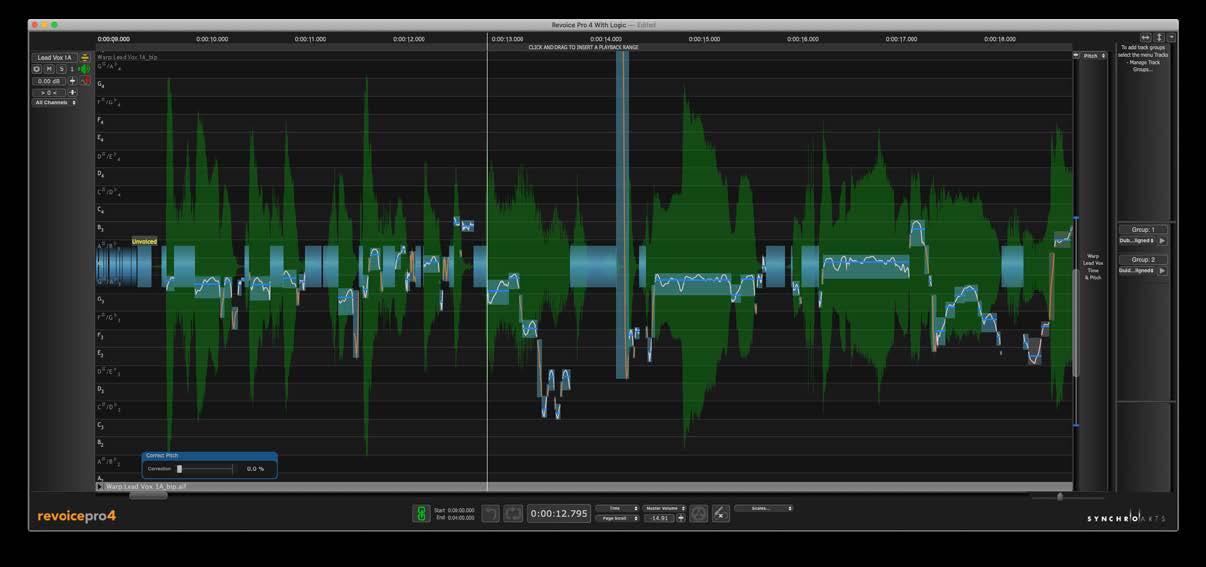Viewport: 1206px width, 567px height.
Task: Click the pencil-with-x tool icon
Action: point(721,513)
